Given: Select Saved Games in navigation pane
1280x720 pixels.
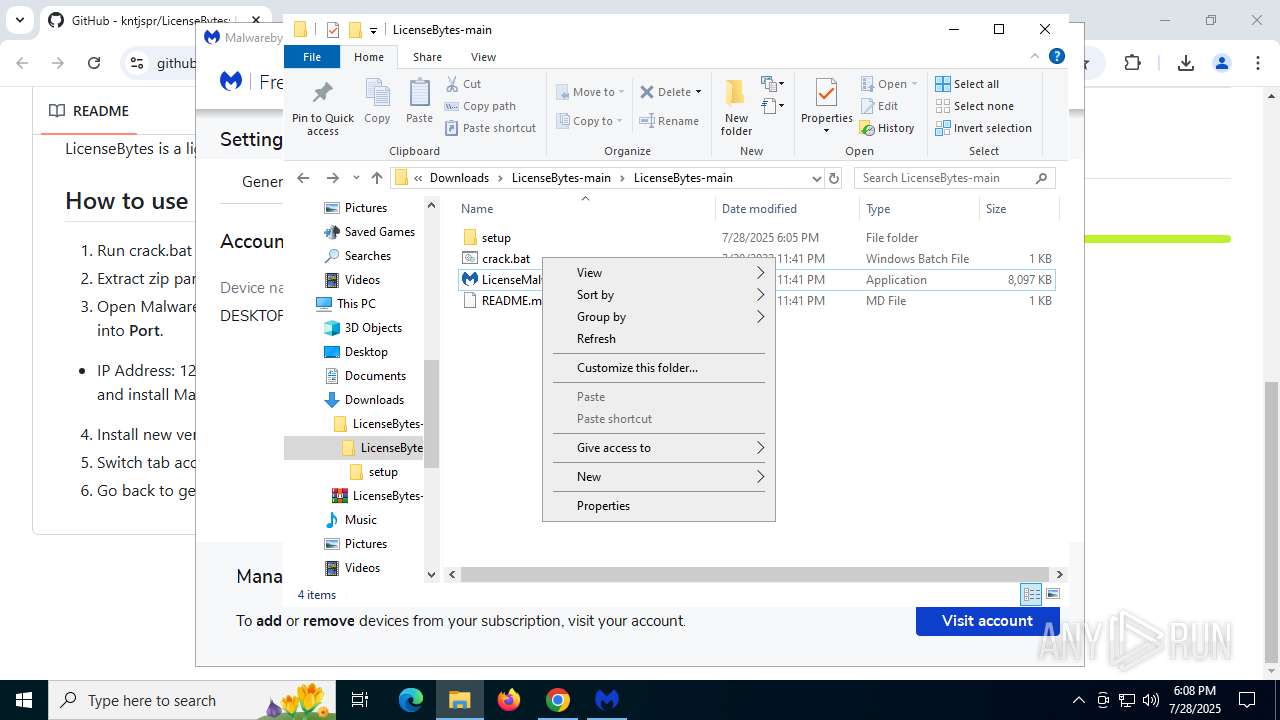Looking at the screenshot, I should tap(379, 232).
